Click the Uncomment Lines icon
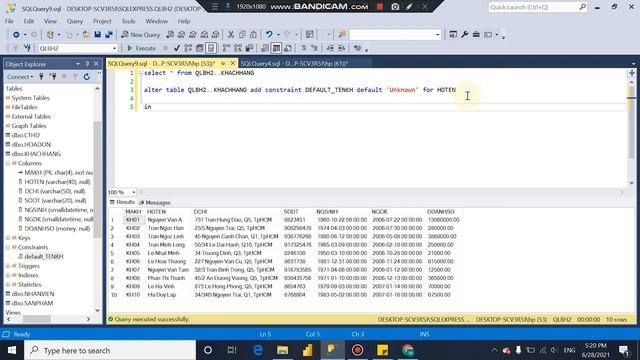 click(x=314, y=48)
